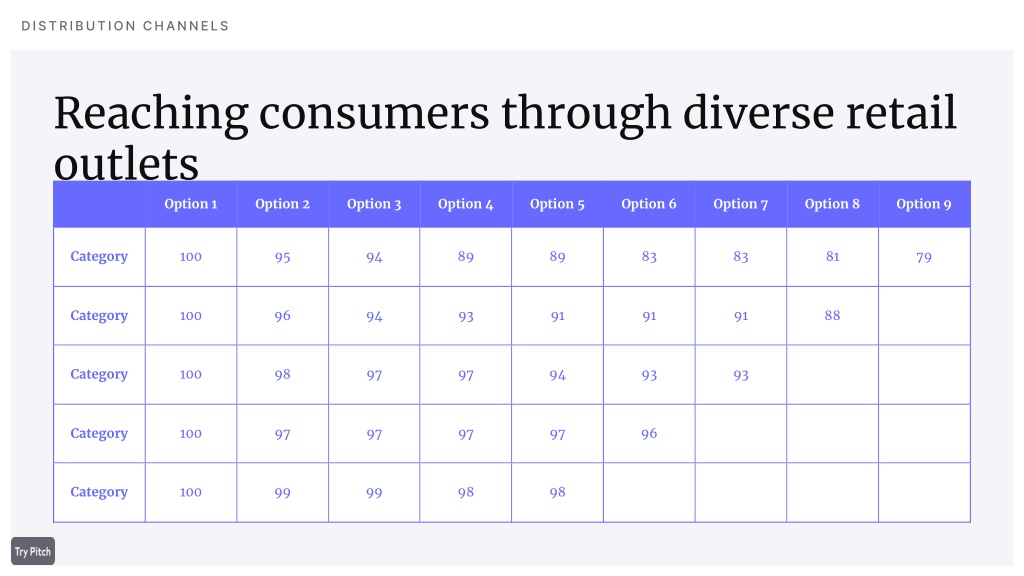Click the Option 7 header cell
Image resolution: width=1024 pixels, height=576 pixels.
[x=741, y=204]
